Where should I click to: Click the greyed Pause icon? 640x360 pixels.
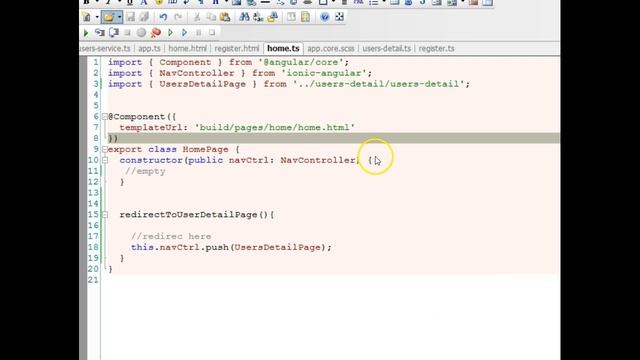[199, 33]
